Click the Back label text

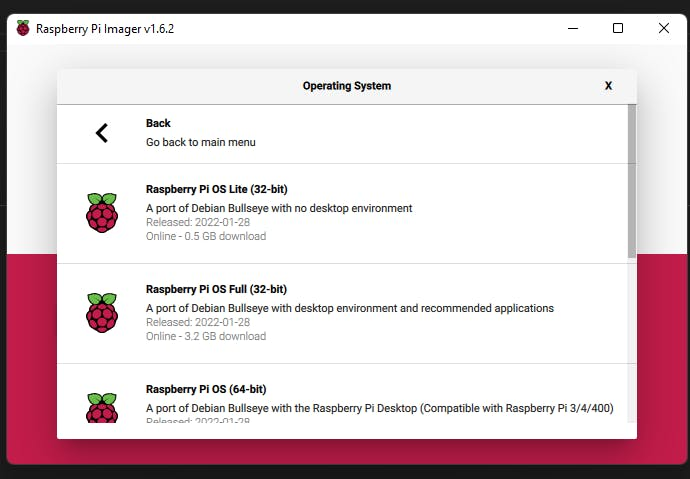158,123
